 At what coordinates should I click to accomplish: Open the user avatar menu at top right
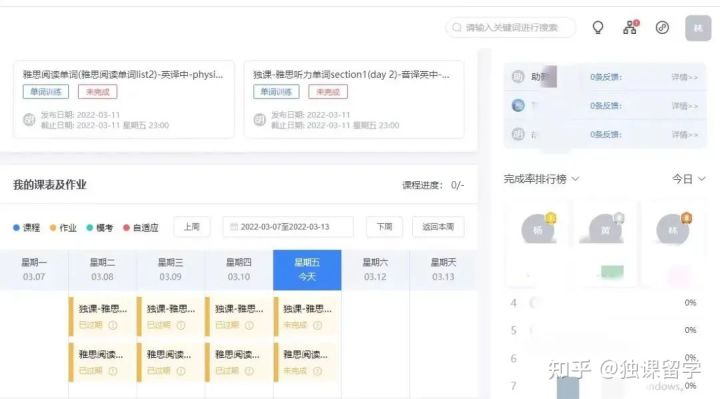(698, 28)
